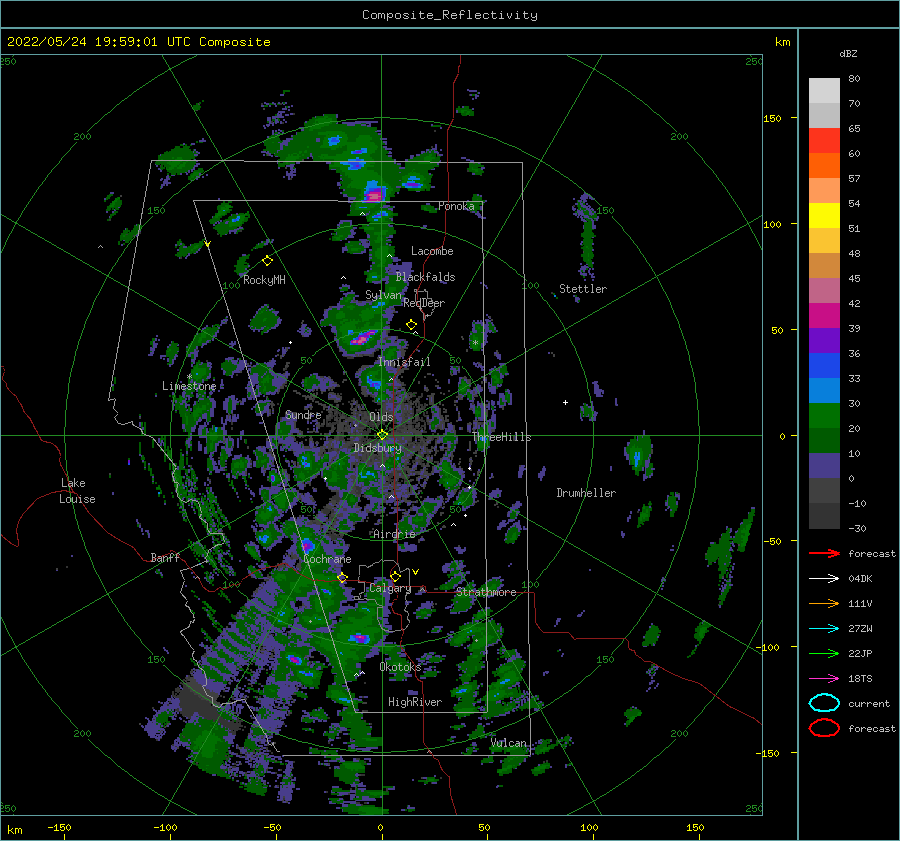Click the white plus marker west of Drumheller area
900x841 pixels.
[x=565, y=402]
